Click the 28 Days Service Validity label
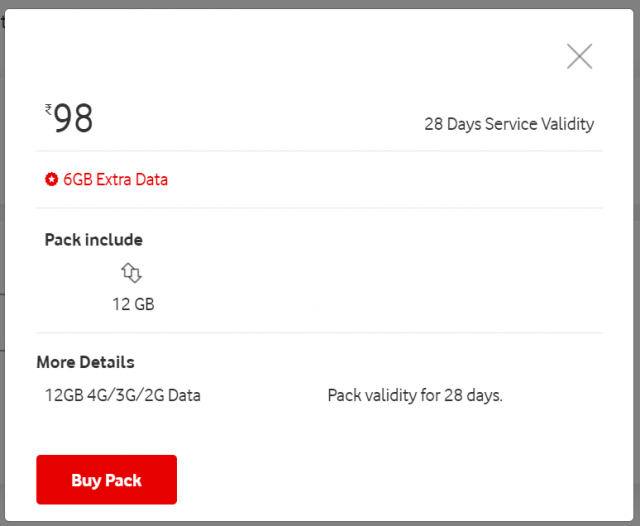 (x=509, y=124)
